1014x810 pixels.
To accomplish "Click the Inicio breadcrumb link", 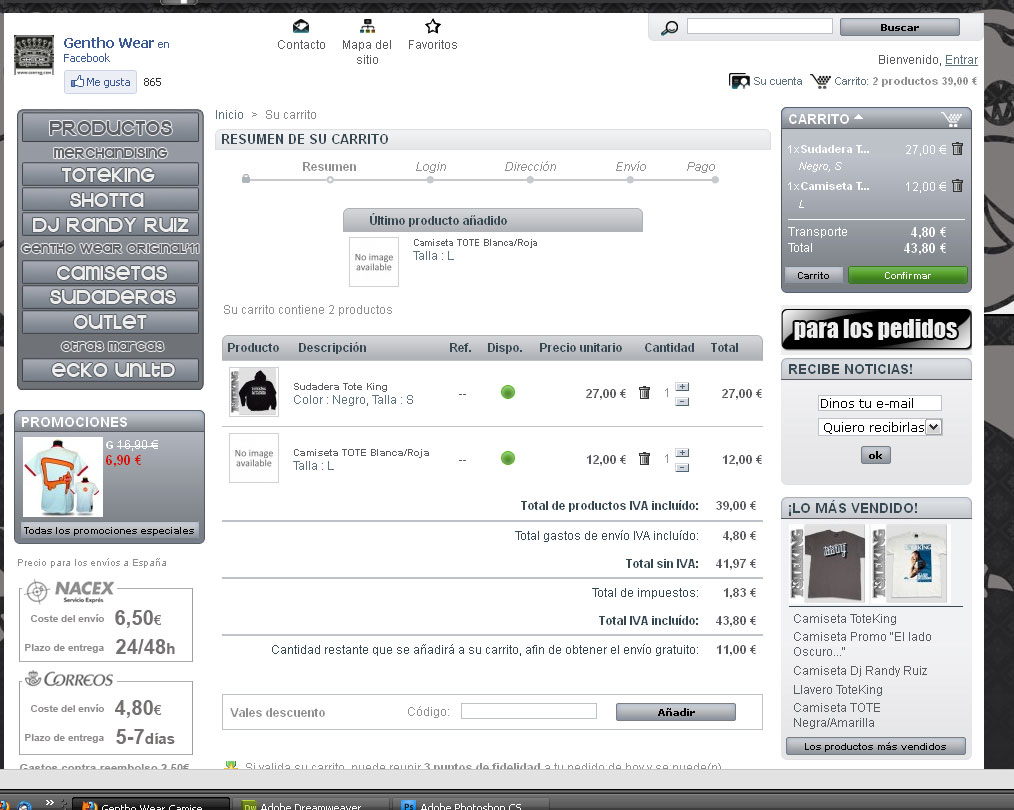I will tap(229, 114).
